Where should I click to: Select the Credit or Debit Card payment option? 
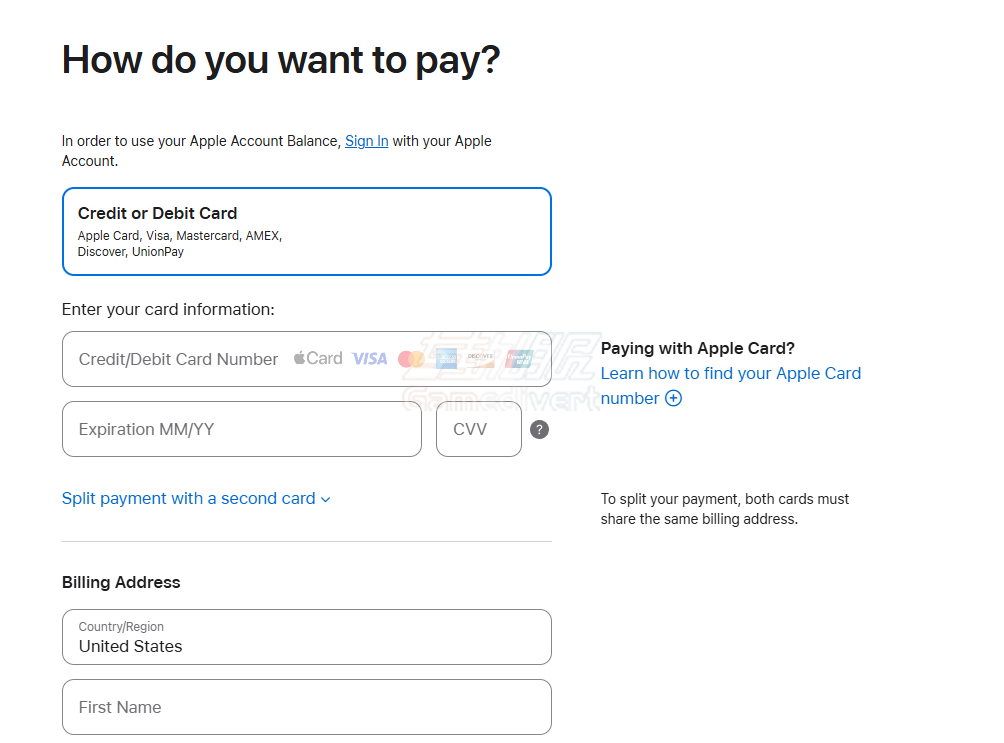[306, 231]
